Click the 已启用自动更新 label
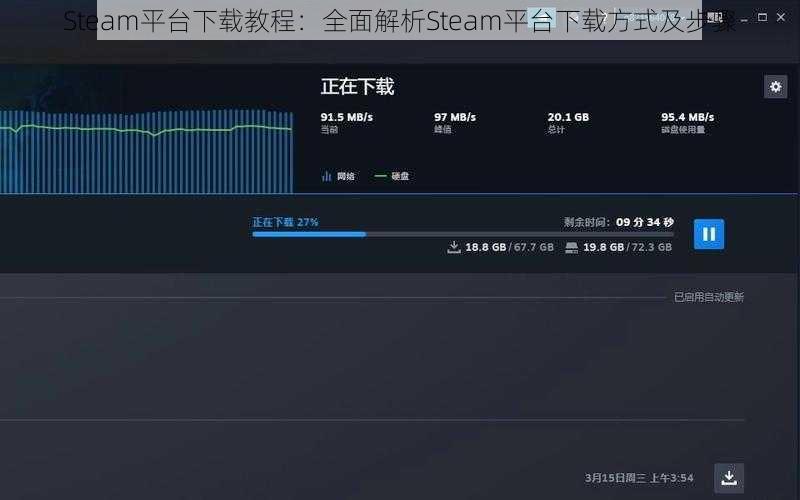This screenshot has width=800, height=500. 709,297
